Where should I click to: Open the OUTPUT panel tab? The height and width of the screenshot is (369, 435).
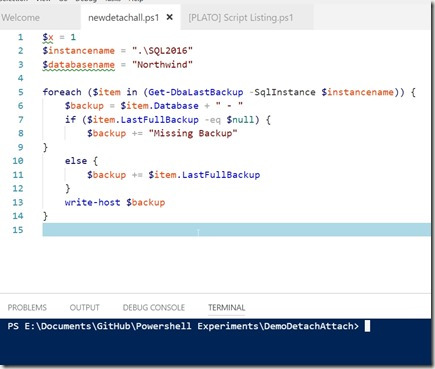click(x=84, y=307)
